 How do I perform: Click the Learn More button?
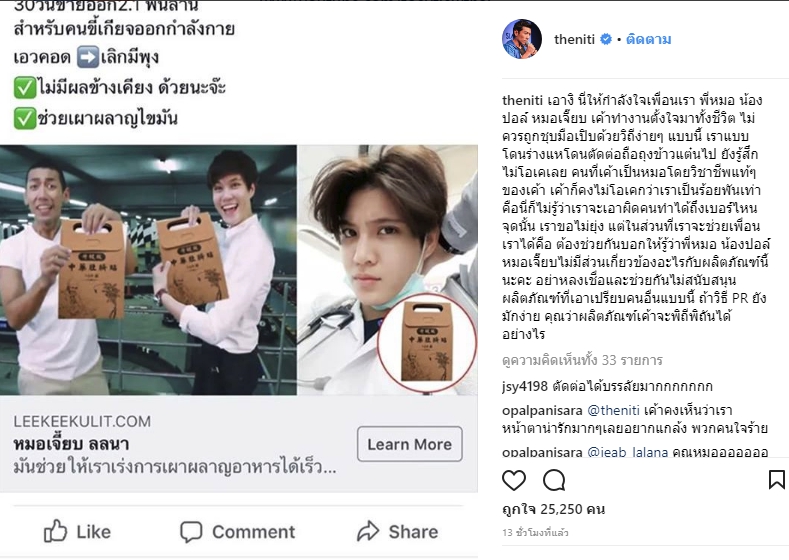(410, 444)
